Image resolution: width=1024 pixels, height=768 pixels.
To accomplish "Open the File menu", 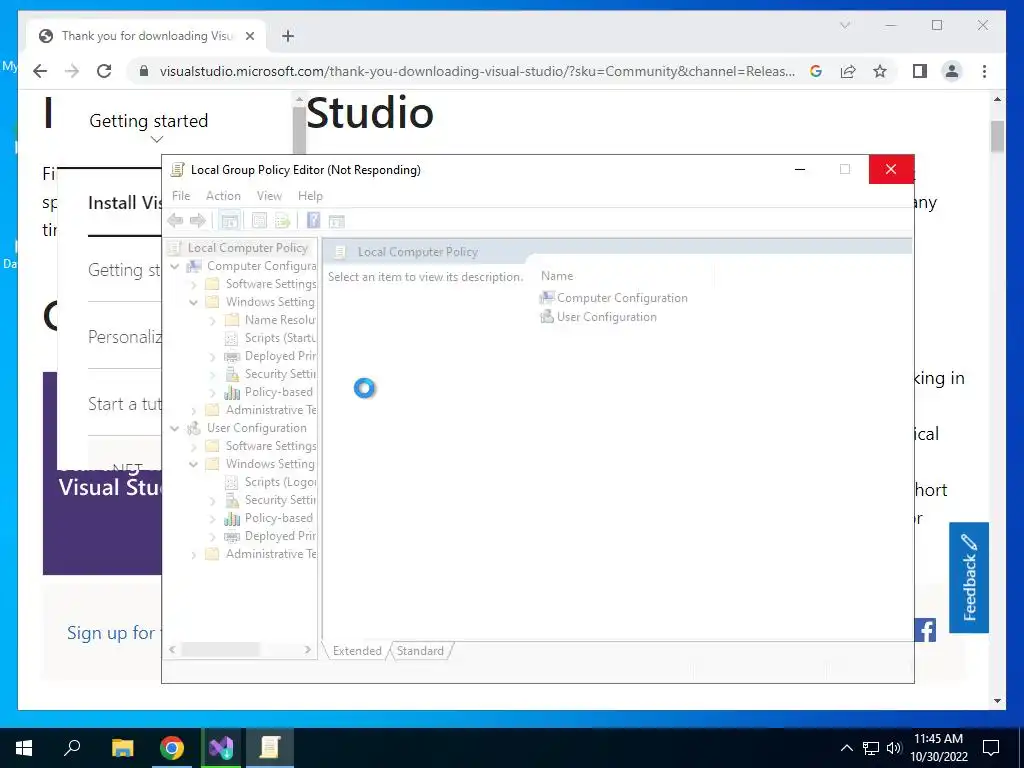I will point(181,195).
